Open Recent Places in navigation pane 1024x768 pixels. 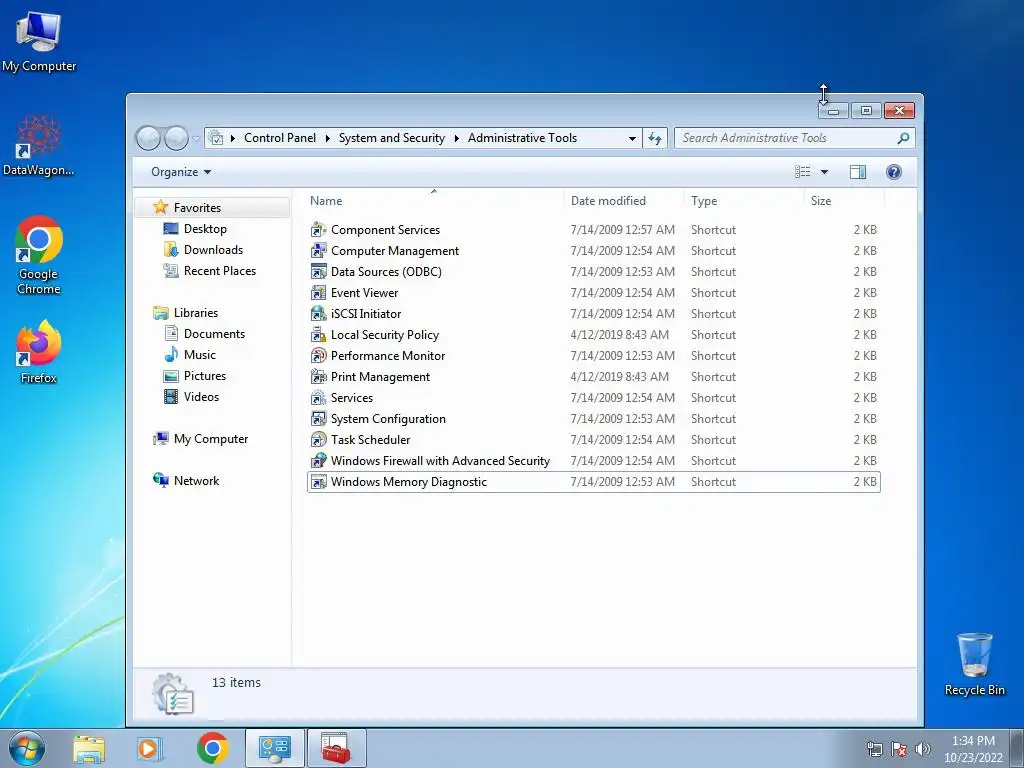(219, 270)
